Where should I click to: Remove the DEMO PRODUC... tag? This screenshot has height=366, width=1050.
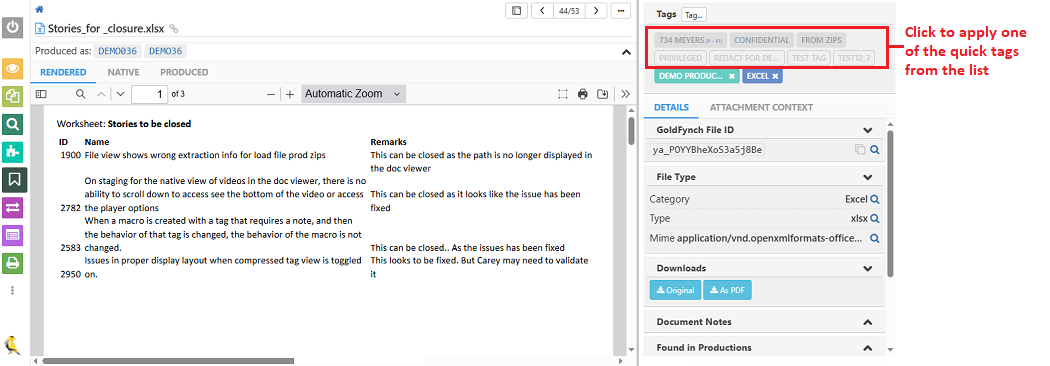tap(732, 76)
